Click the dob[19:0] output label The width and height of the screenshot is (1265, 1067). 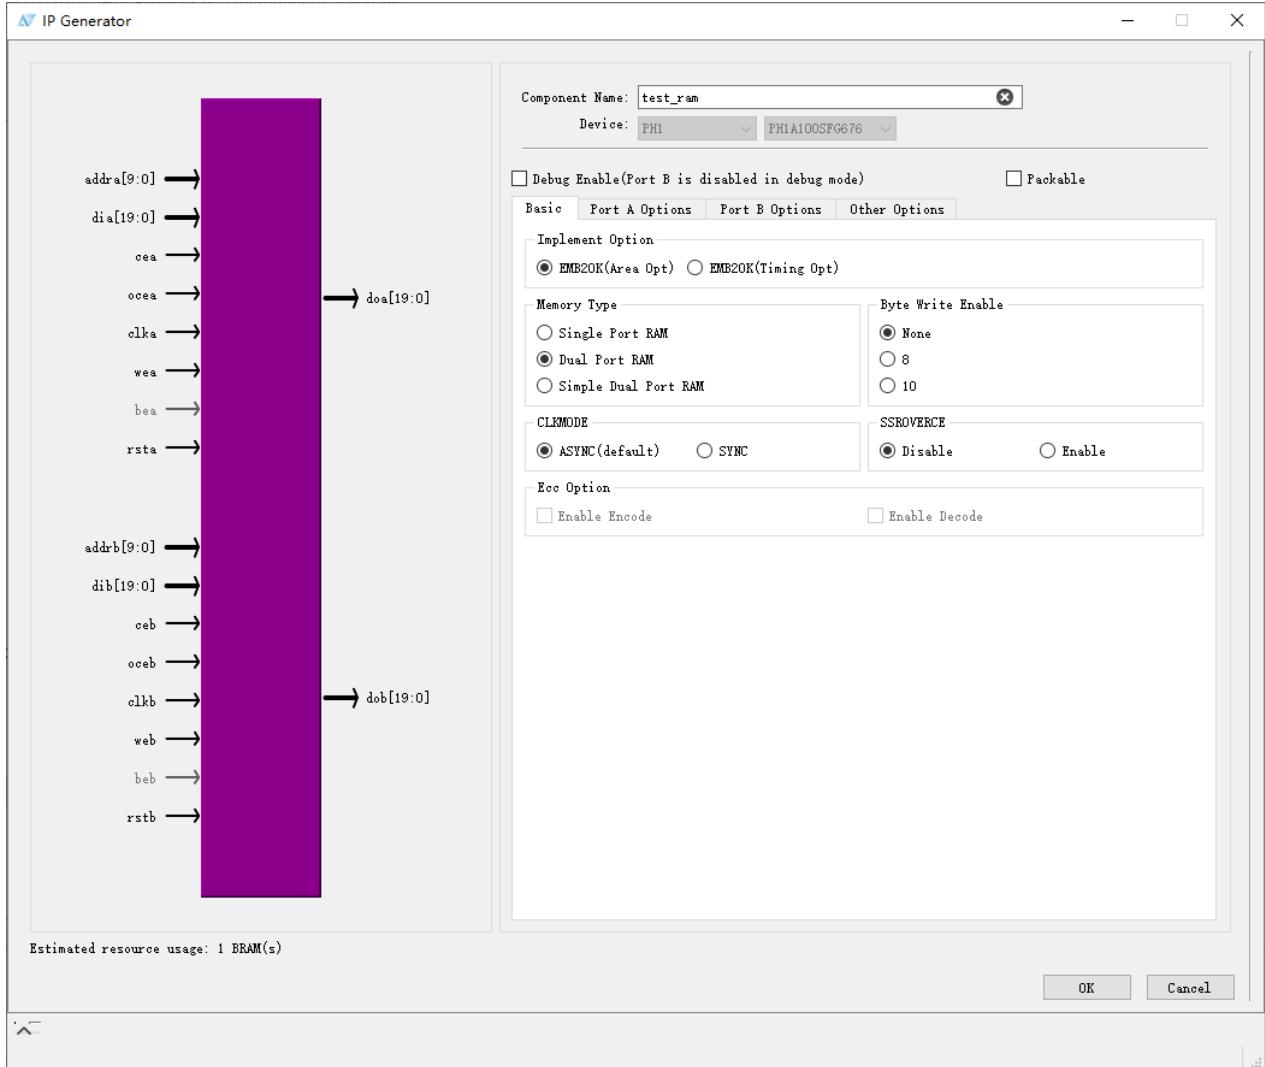[398, 698]
